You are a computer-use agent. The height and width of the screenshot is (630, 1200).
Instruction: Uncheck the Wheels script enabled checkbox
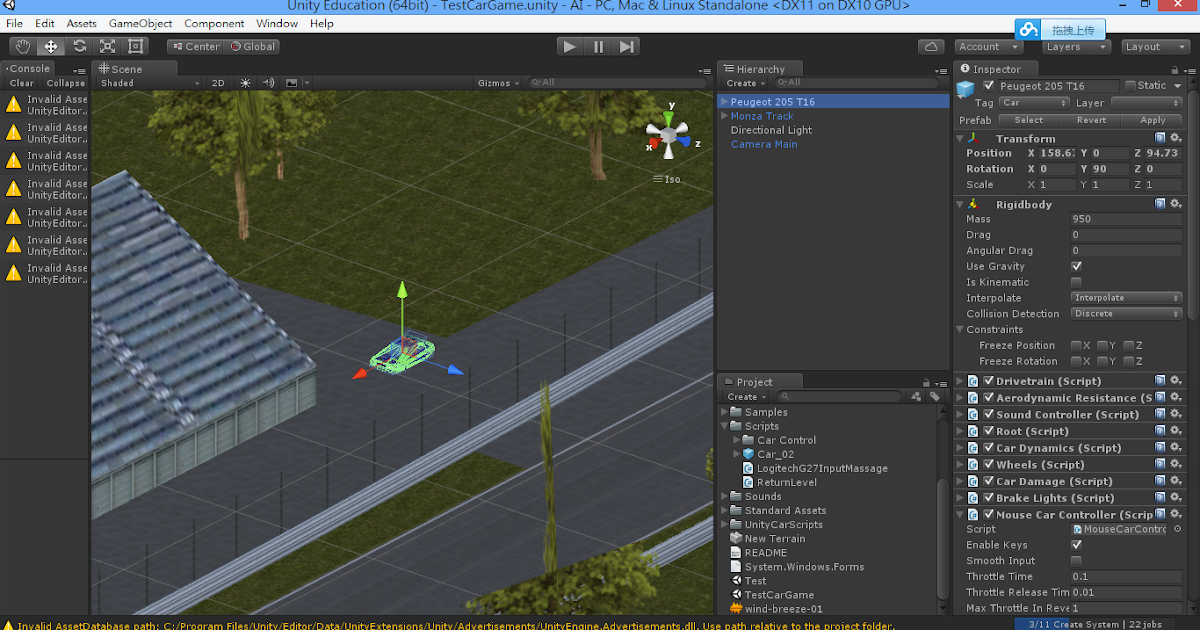988,464
